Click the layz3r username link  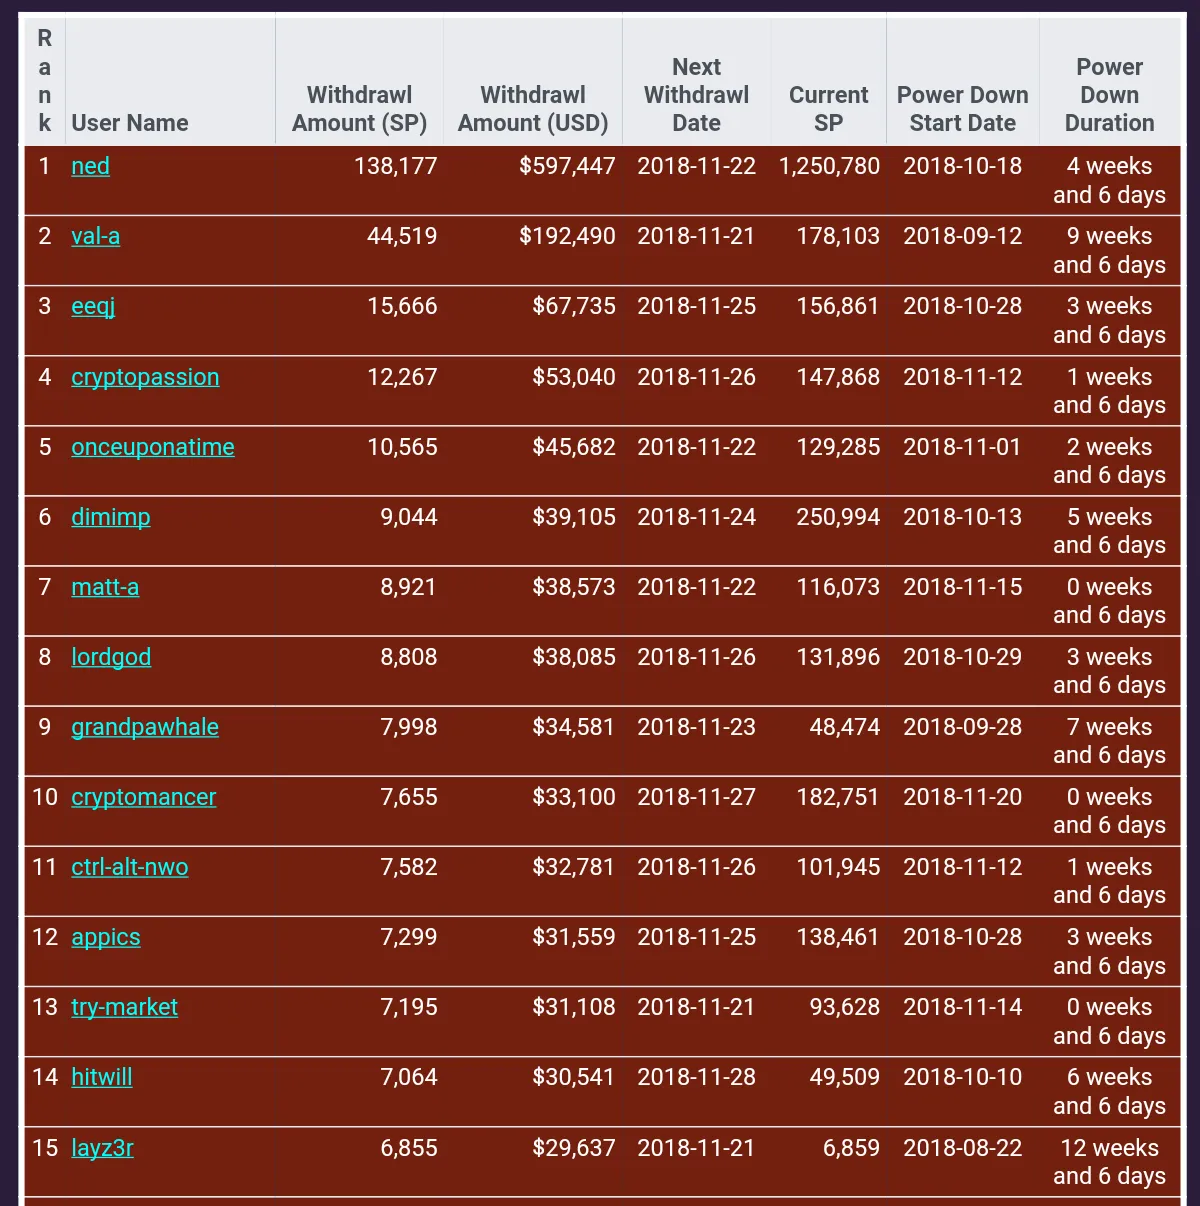(x=102, y=1149)
